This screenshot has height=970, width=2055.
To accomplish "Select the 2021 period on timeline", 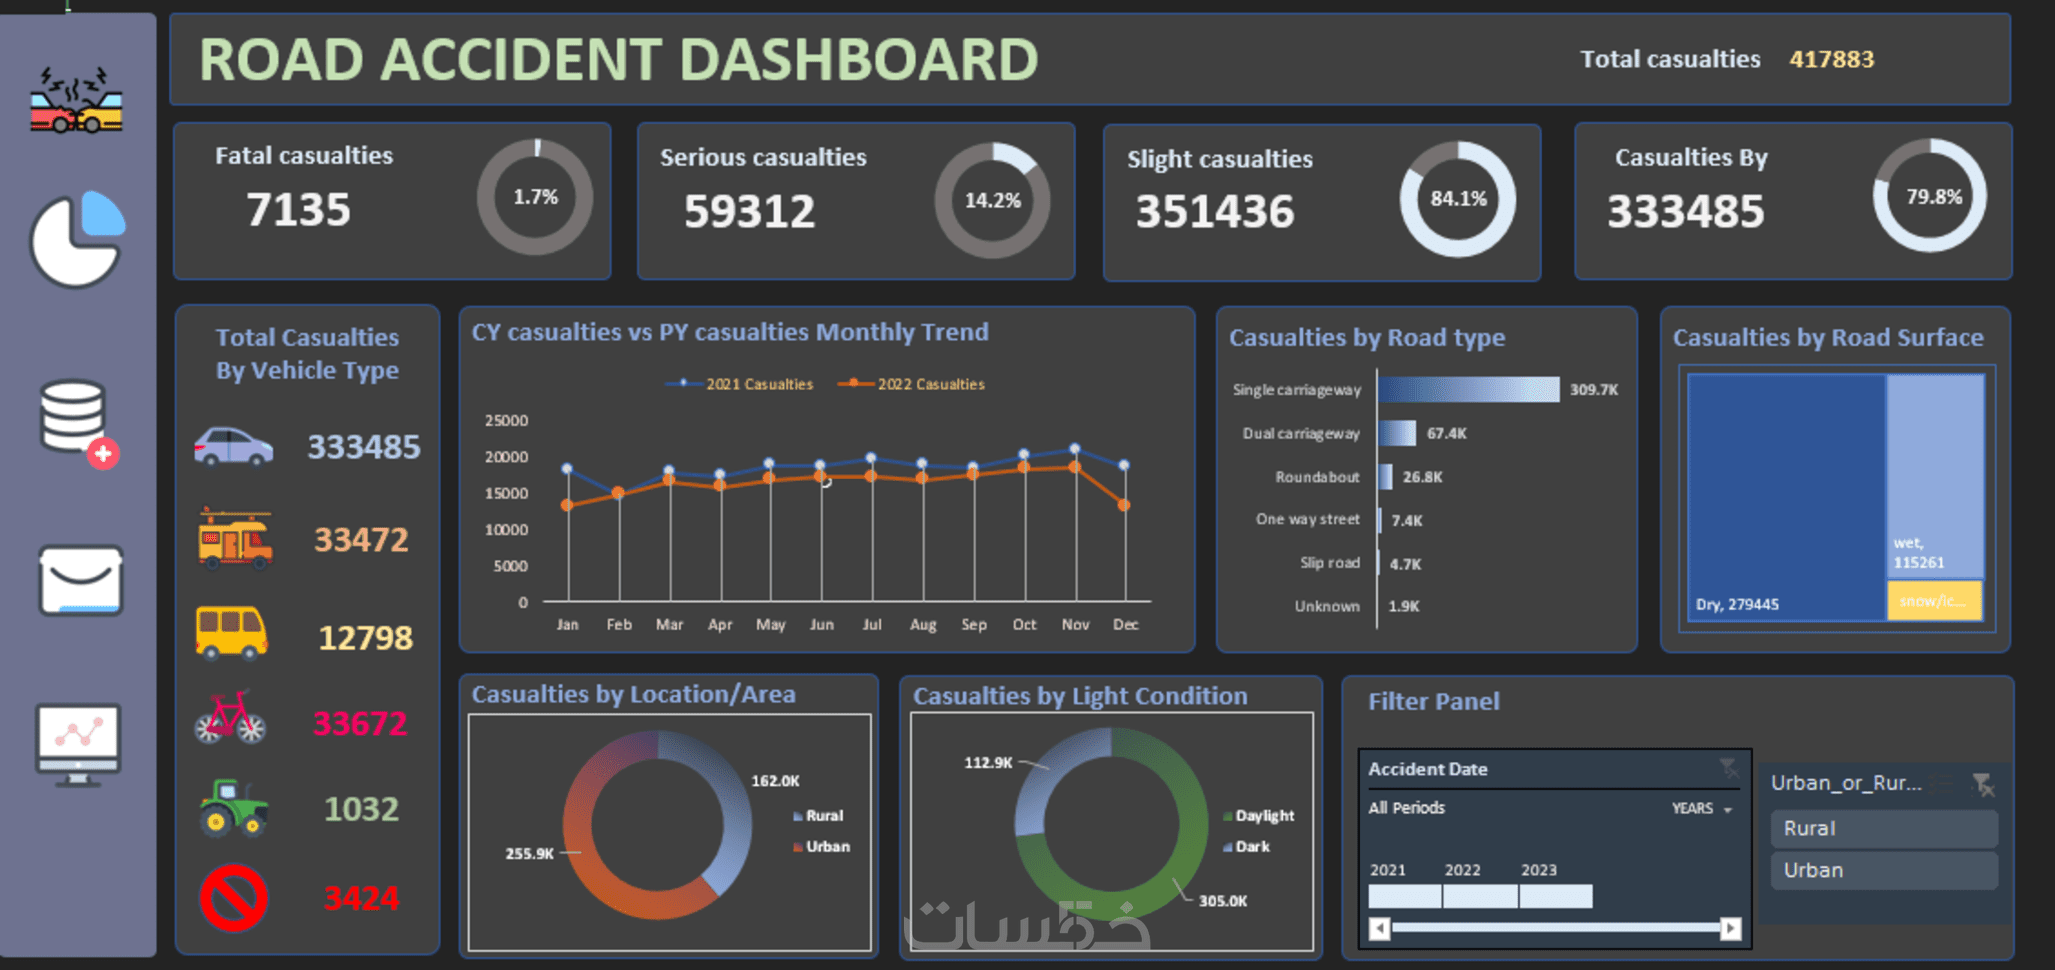I will [1405, 896].
